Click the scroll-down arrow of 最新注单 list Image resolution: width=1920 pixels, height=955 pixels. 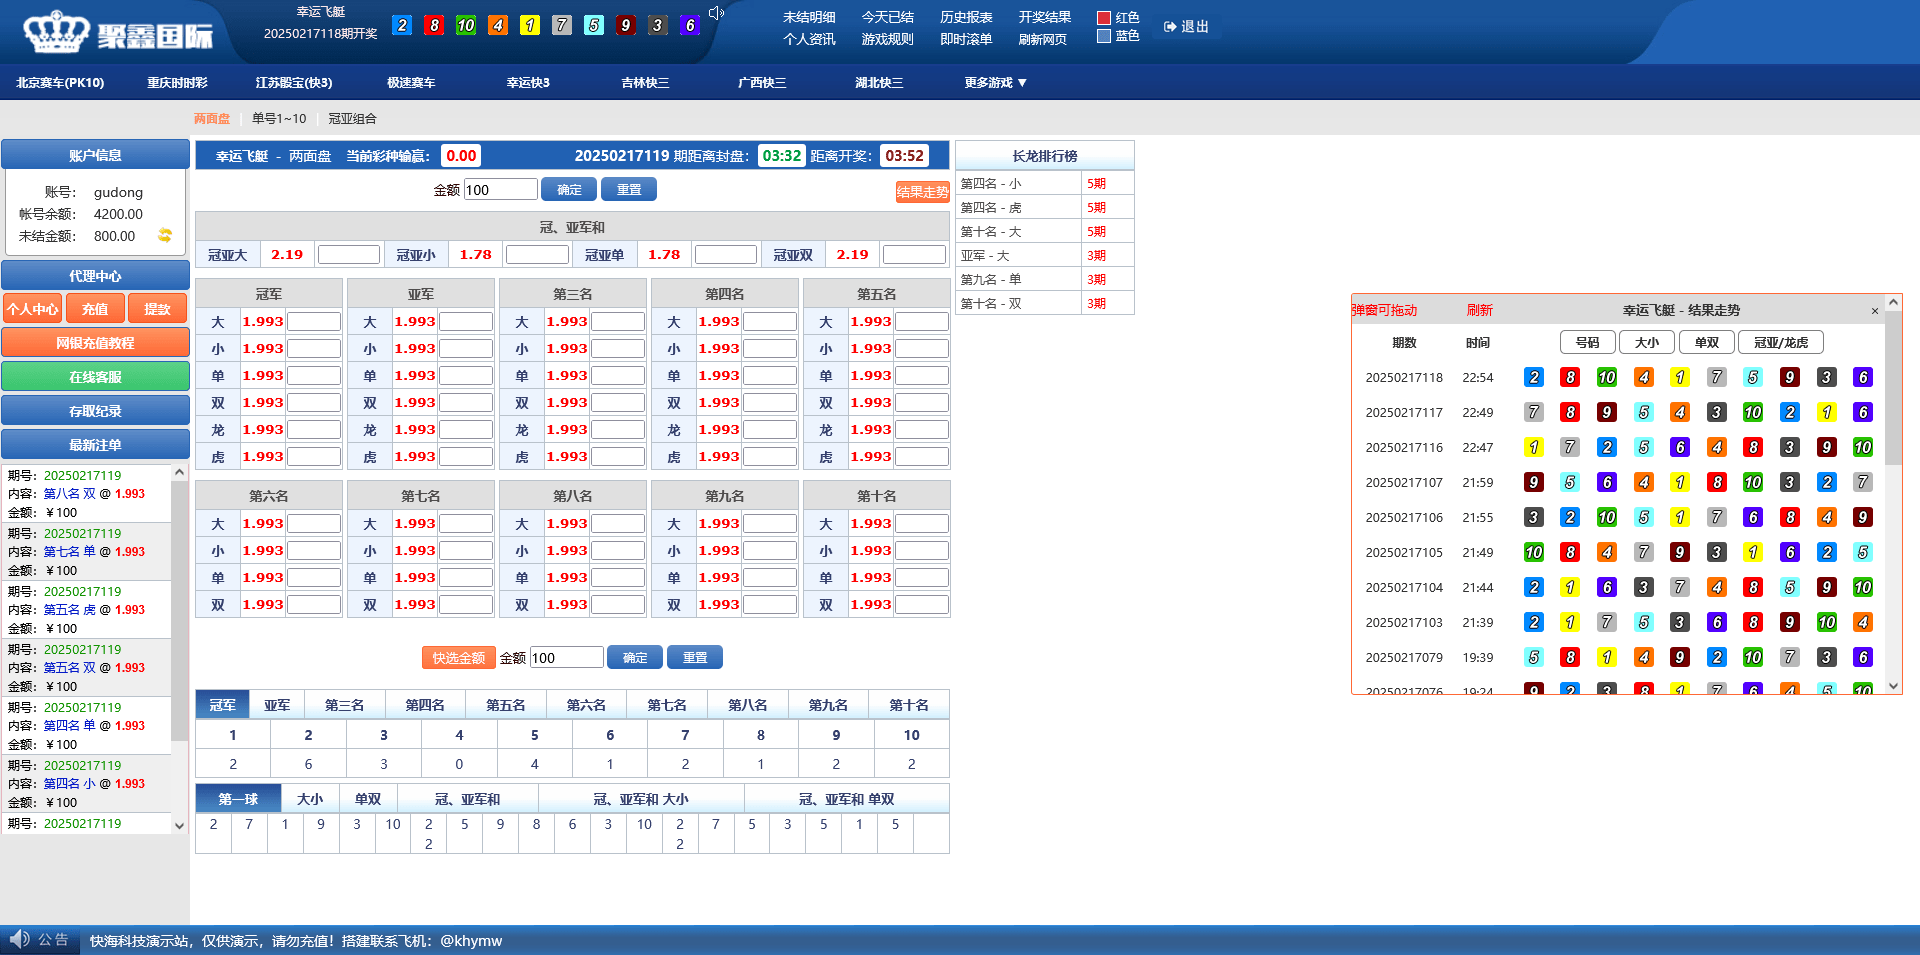coord(179,825)
